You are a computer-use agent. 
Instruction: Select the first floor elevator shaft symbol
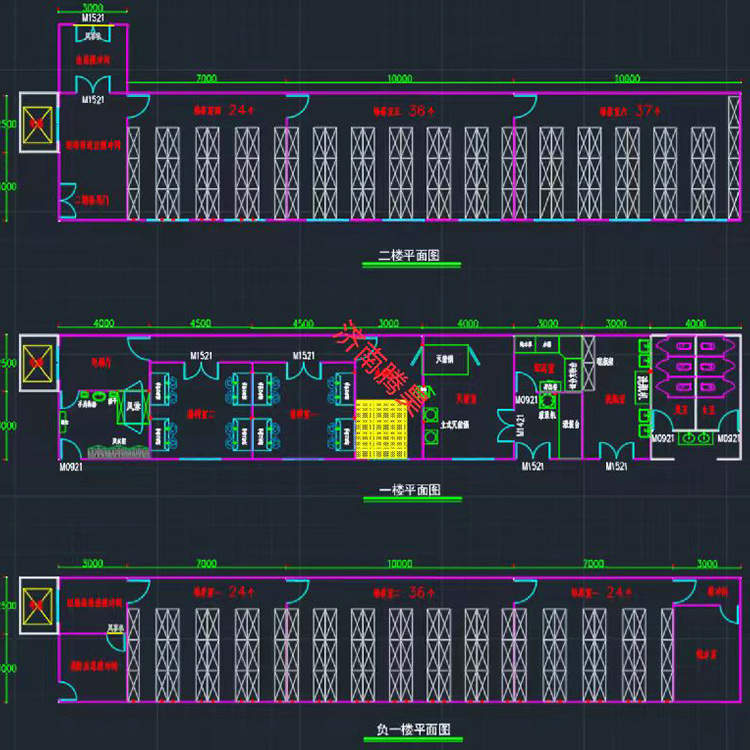pos(37,359)
